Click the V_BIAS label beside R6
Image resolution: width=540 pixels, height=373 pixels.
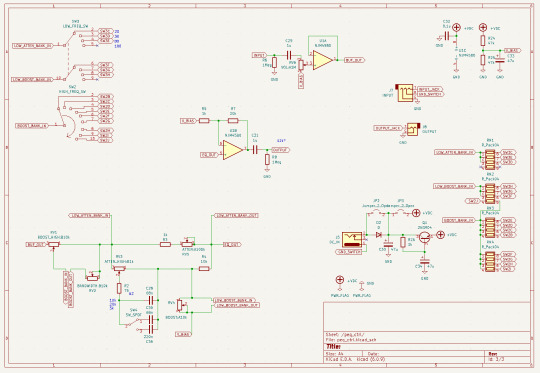click(x=188, y=121)
